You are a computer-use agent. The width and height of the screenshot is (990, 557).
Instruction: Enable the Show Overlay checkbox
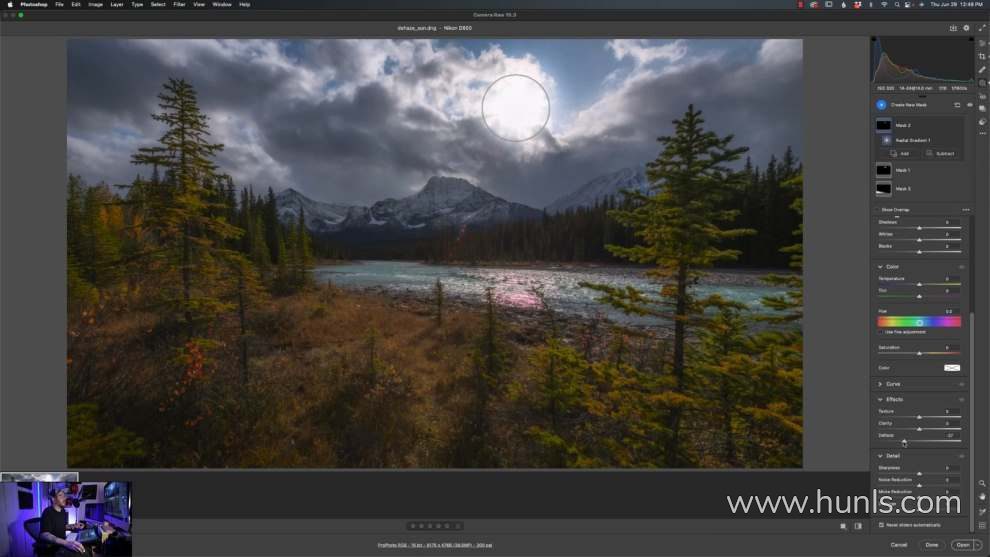point(878,210)
